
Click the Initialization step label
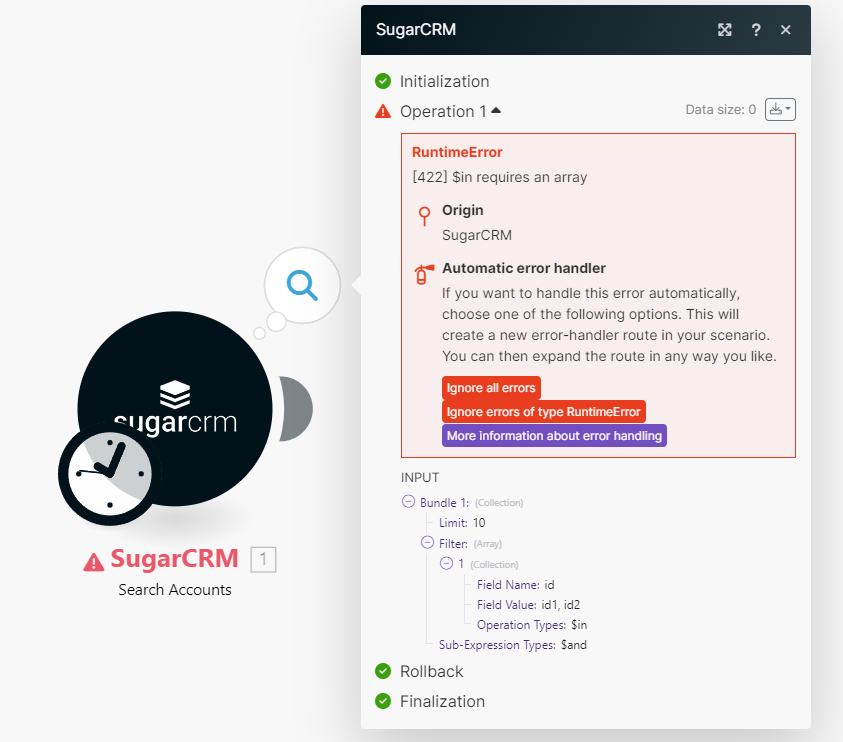point(445,81)
